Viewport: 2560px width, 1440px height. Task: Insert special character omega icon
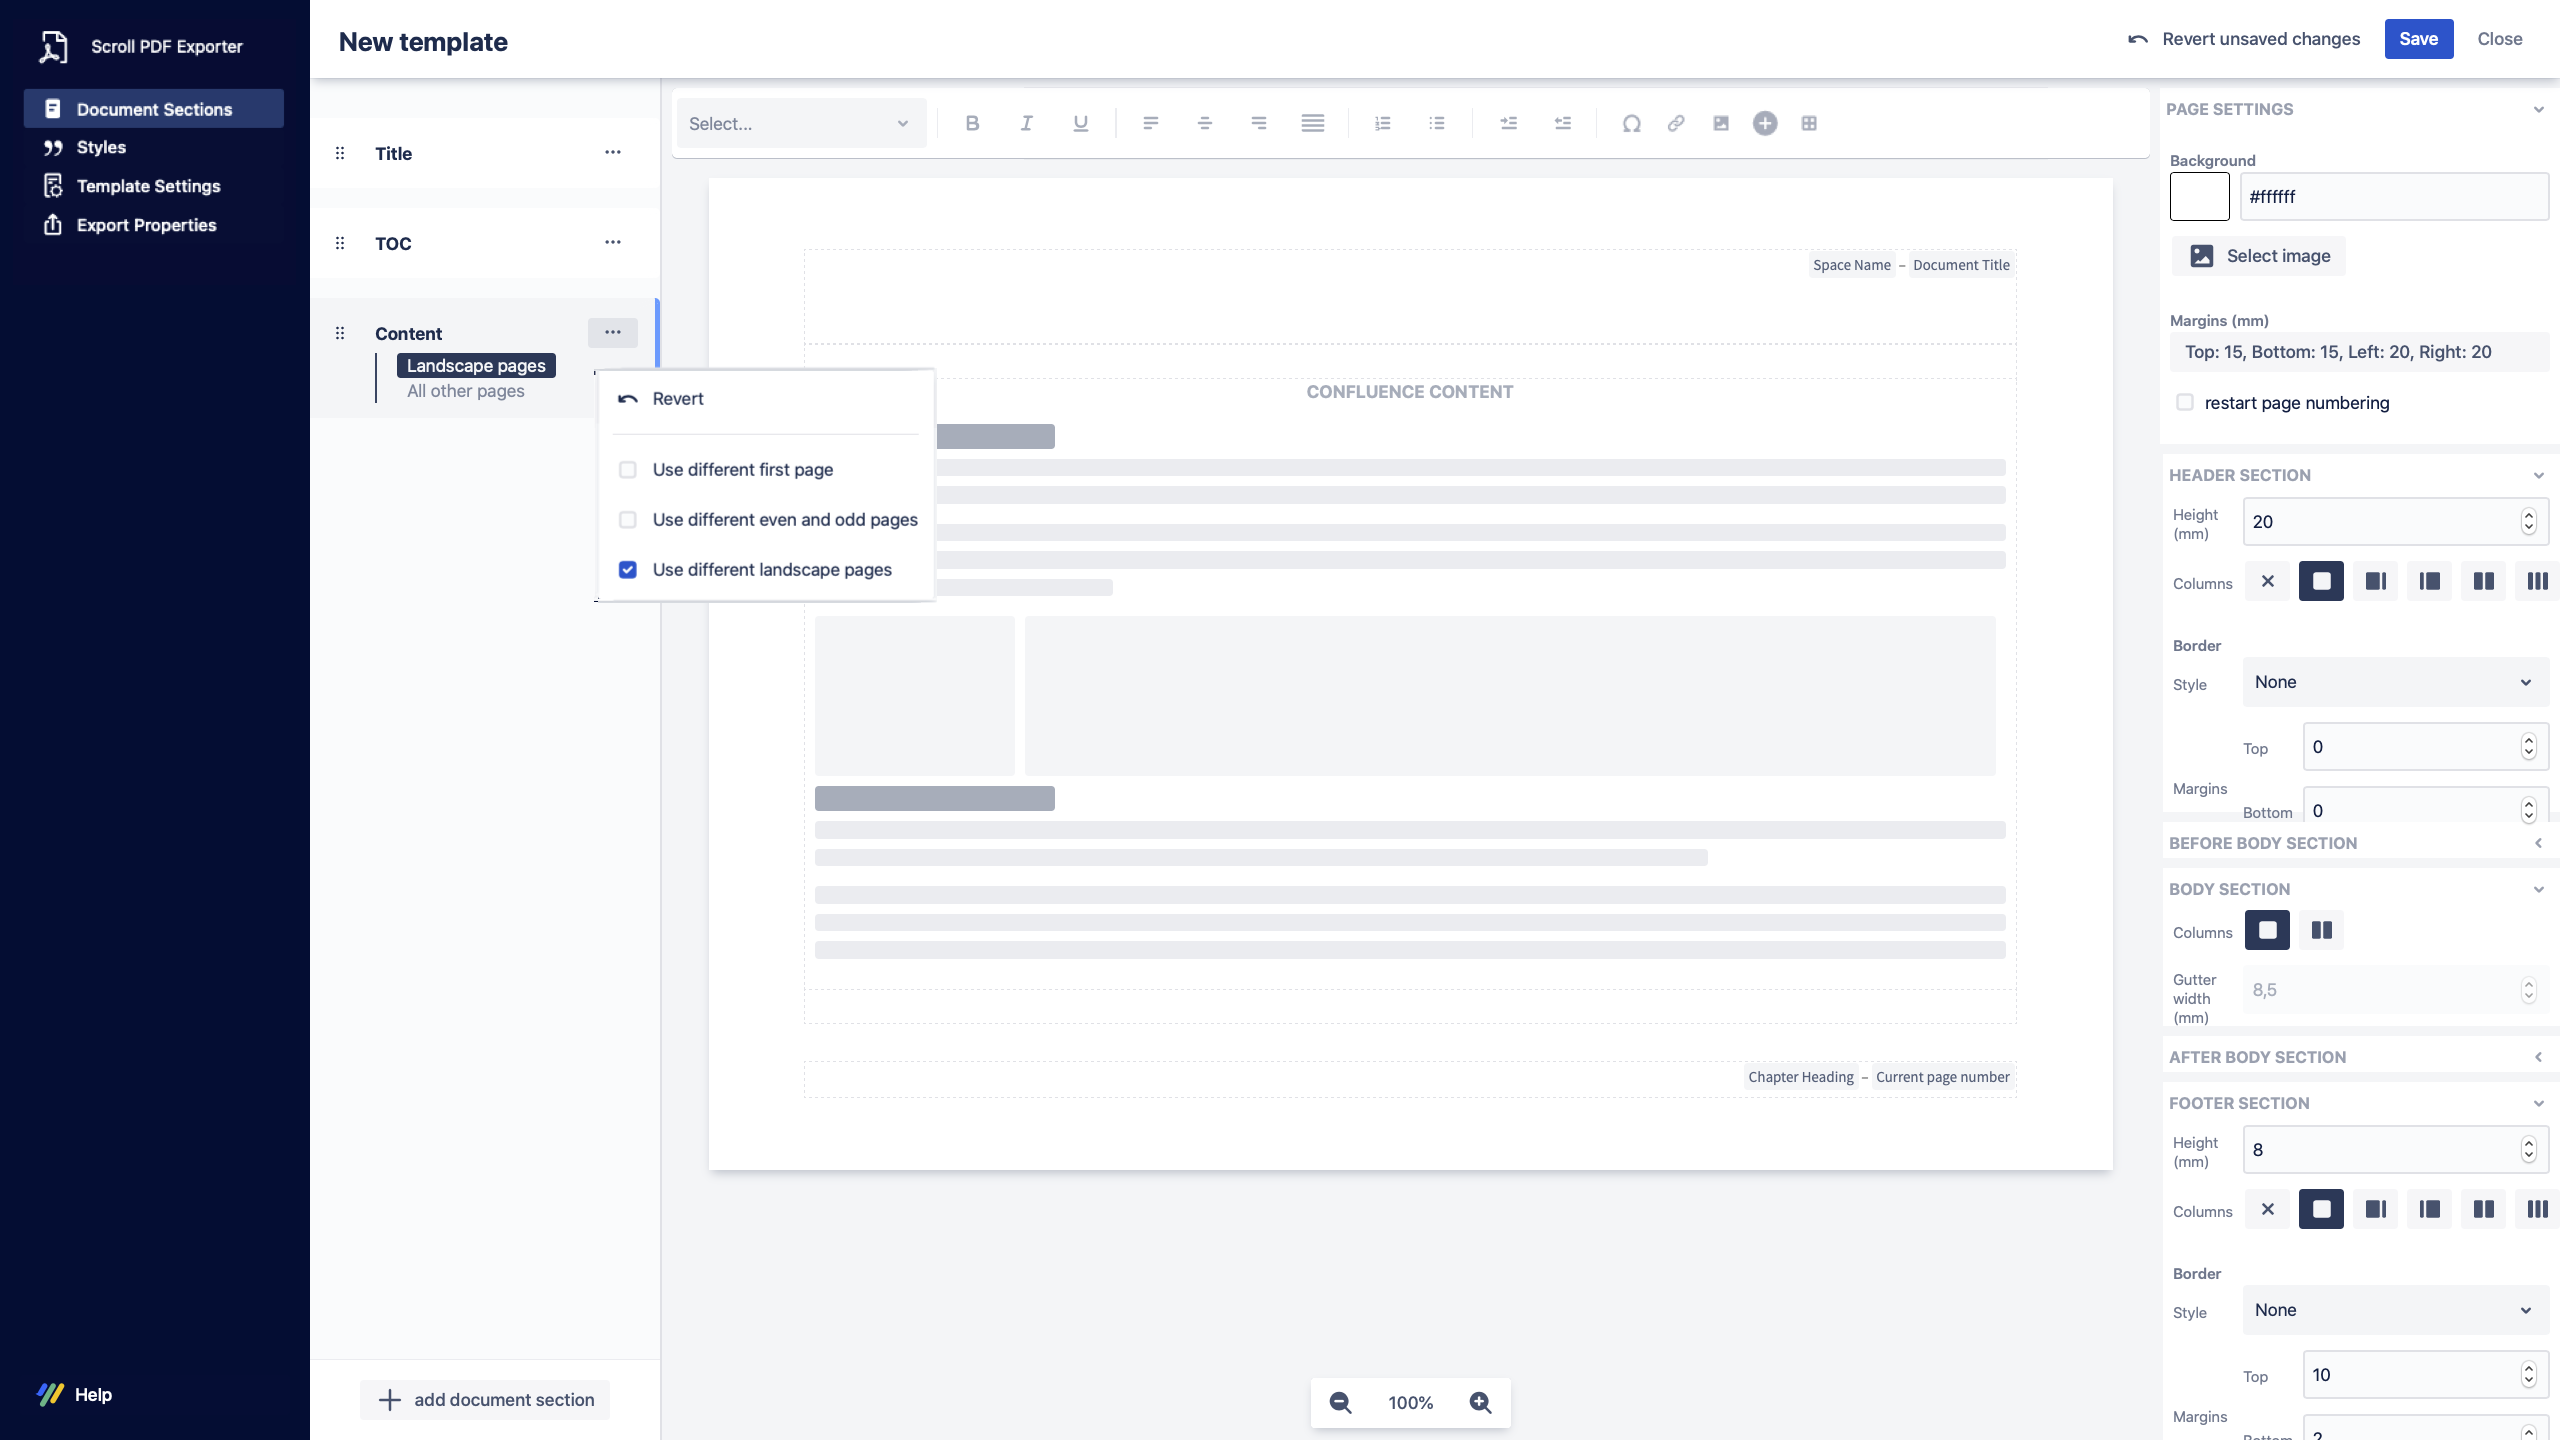pyautogui.click(x=1631, y=123)
